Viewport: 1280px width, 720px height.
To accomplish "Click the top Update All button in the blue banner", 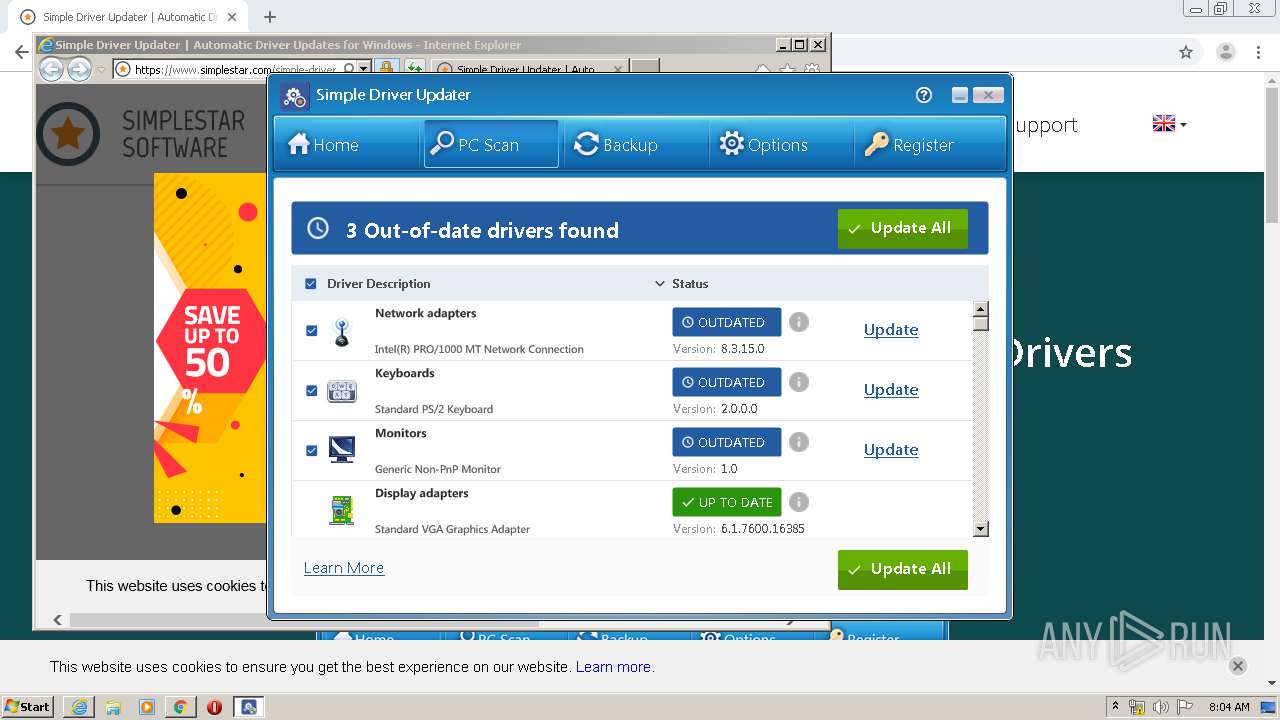I will click(x=902, y=228).
